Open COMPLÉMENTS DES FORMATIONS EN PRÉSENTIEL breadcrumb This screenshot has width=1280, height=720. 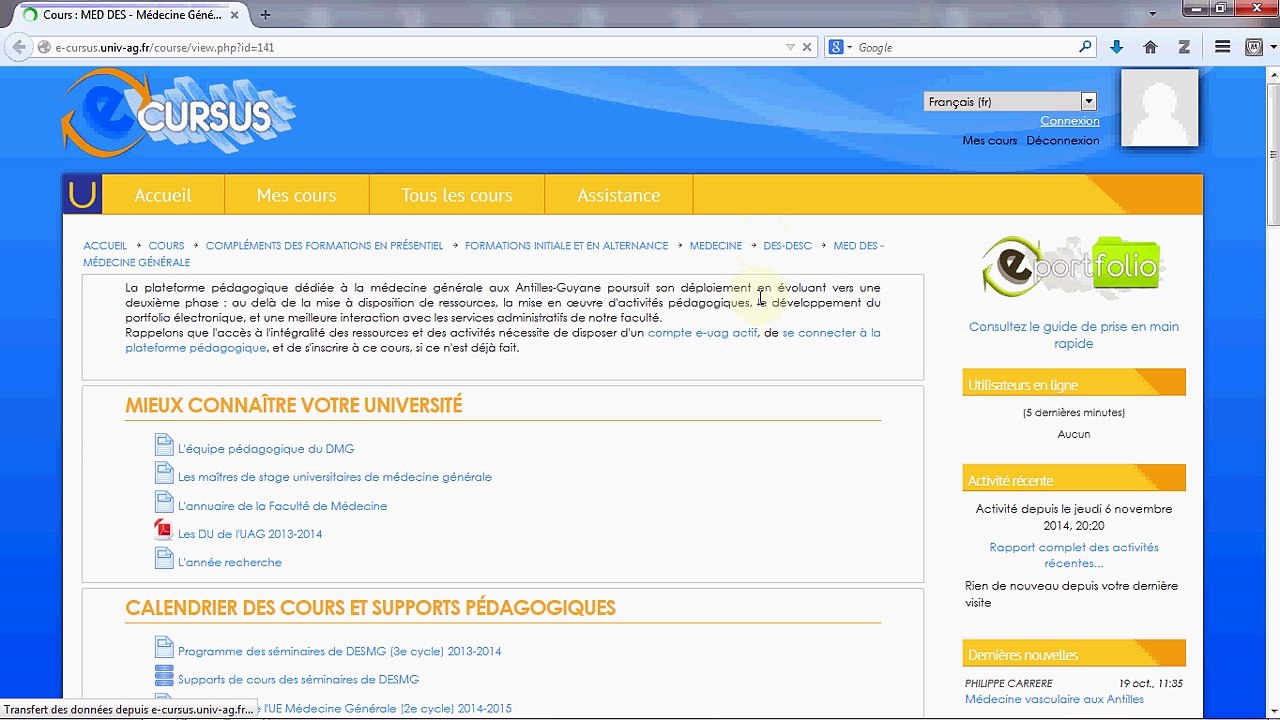324,246
